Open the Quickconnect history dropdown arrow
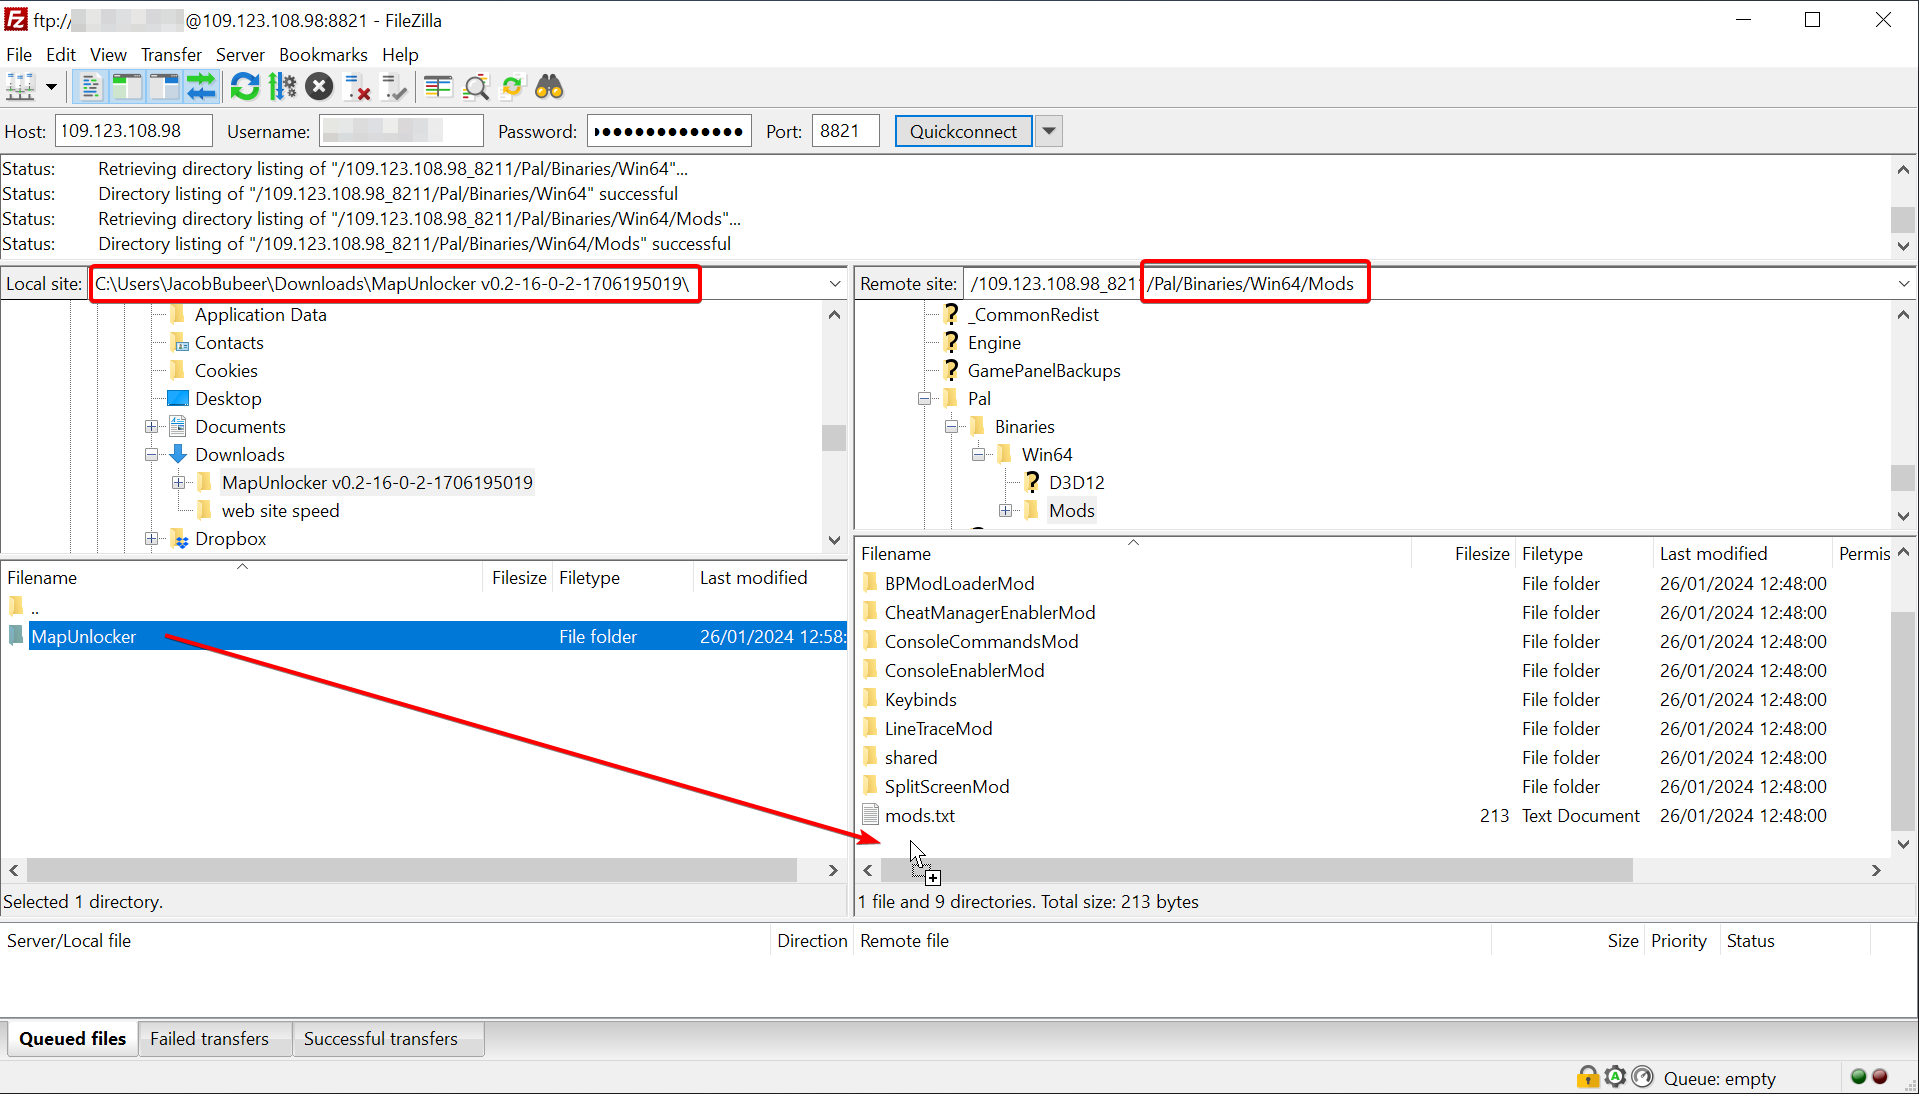The image size is (1919, 1094). coord(1048,131)
